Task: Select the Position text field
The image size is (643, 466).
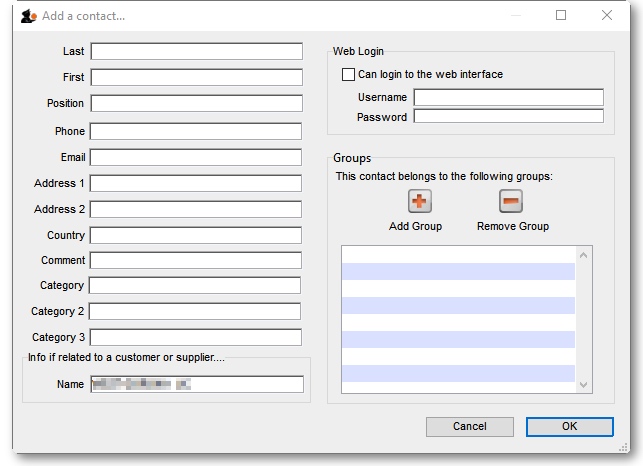Action: click(196, 103)
